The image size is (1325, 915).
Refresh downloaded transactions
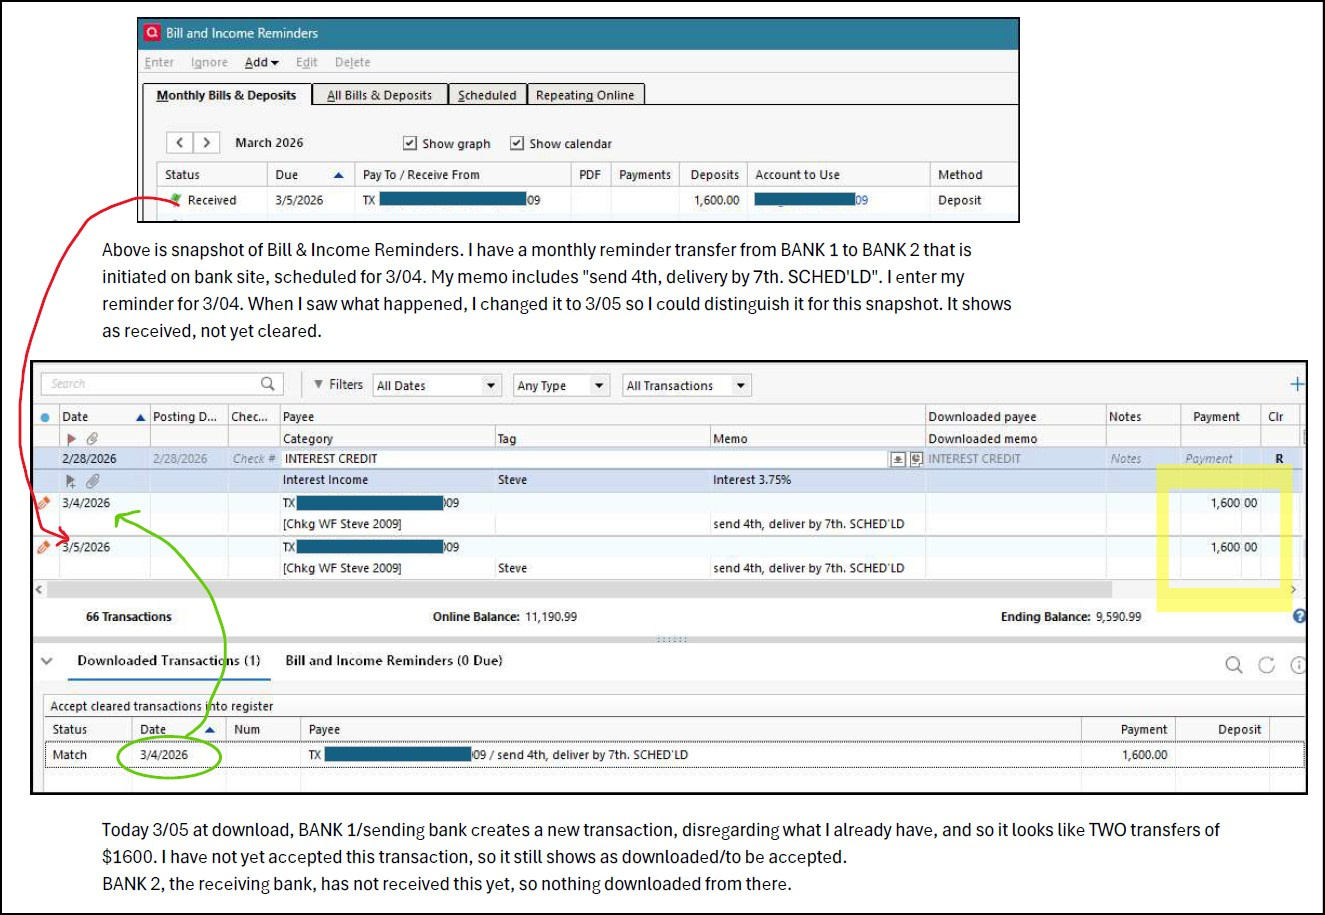[x=1267, y=665]
